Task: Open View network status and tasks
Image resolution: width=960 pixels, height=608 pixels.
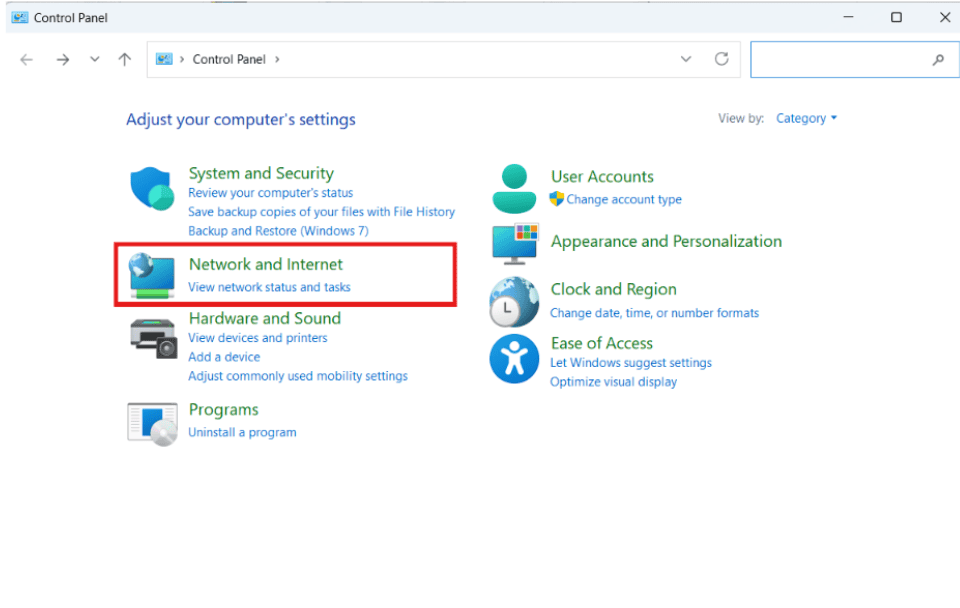Action: [269, 287]
